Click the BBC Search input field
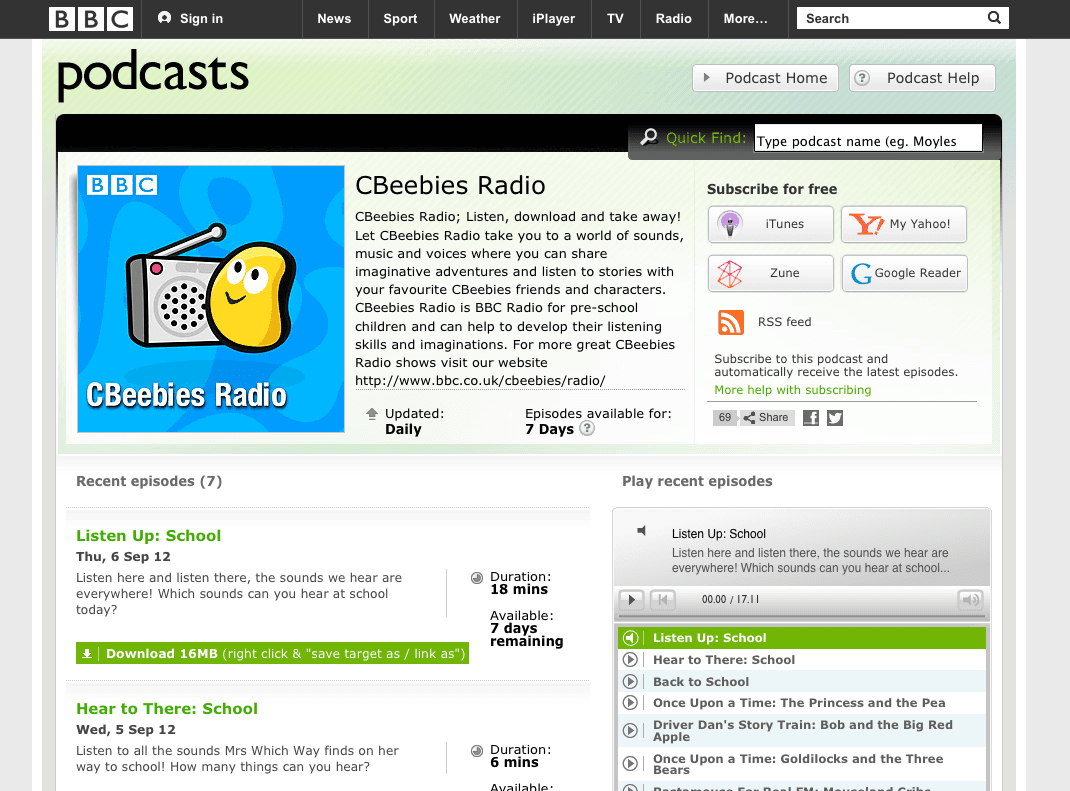 point(891,18)
